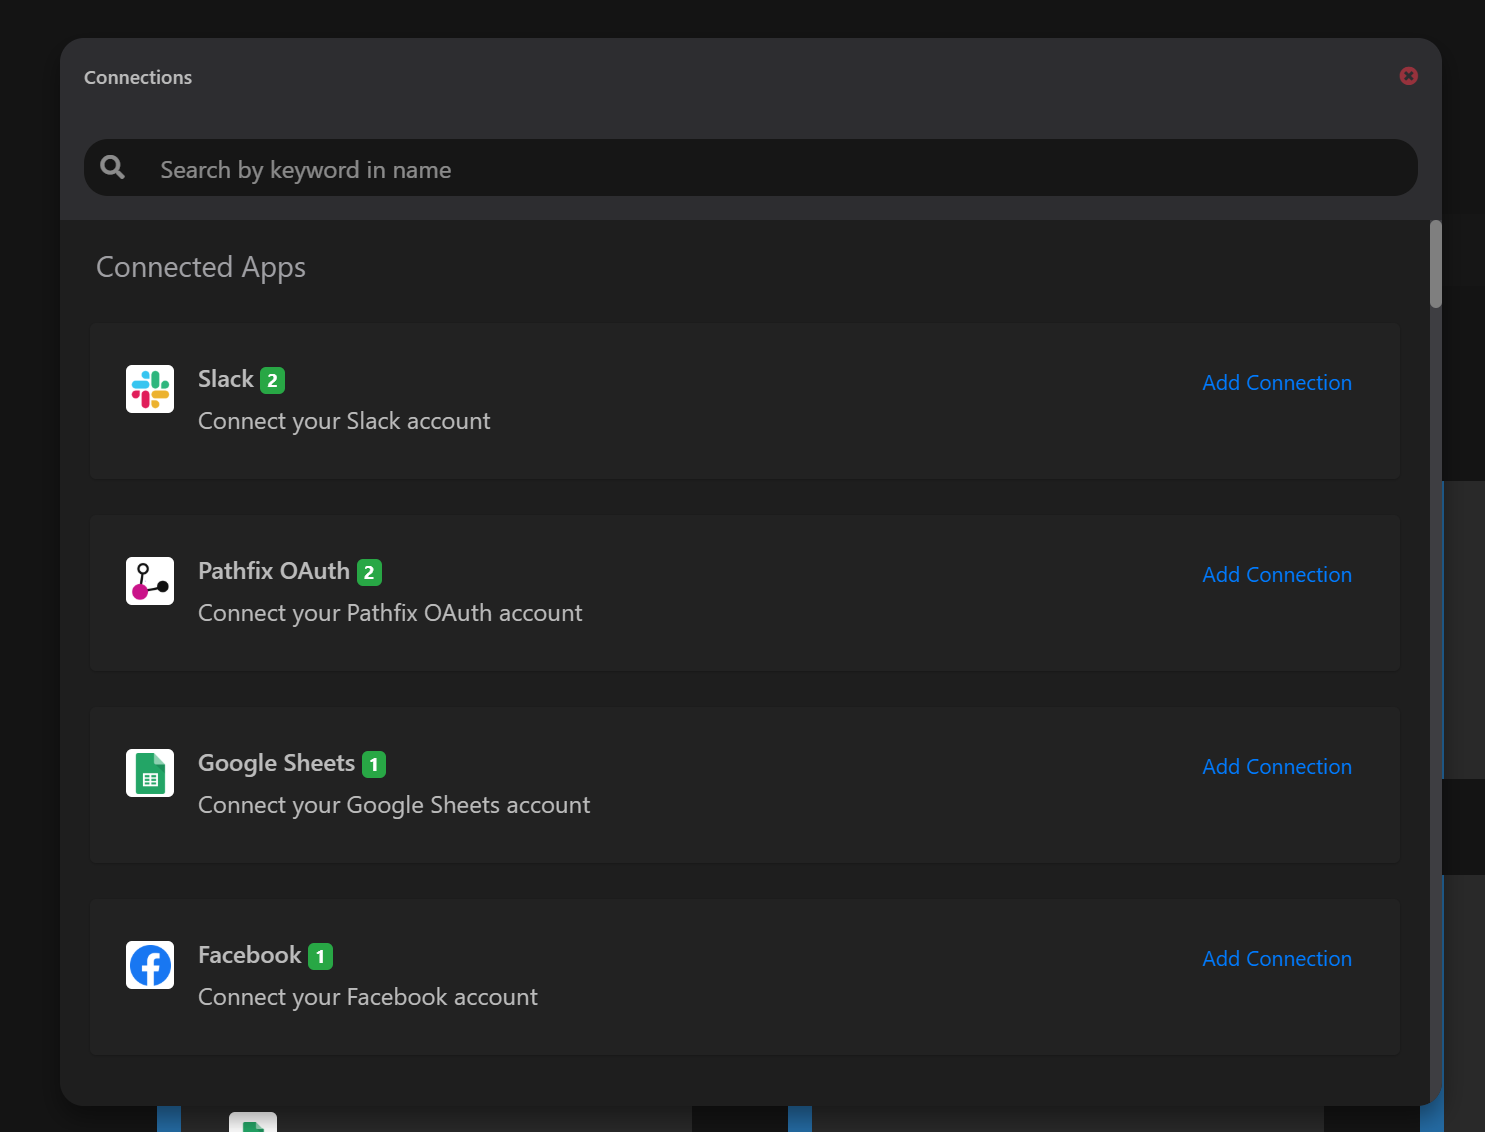This screenshot has width=1485, height=1132.
Task: Add Connection for Slack
Action: pos(1277,383)
